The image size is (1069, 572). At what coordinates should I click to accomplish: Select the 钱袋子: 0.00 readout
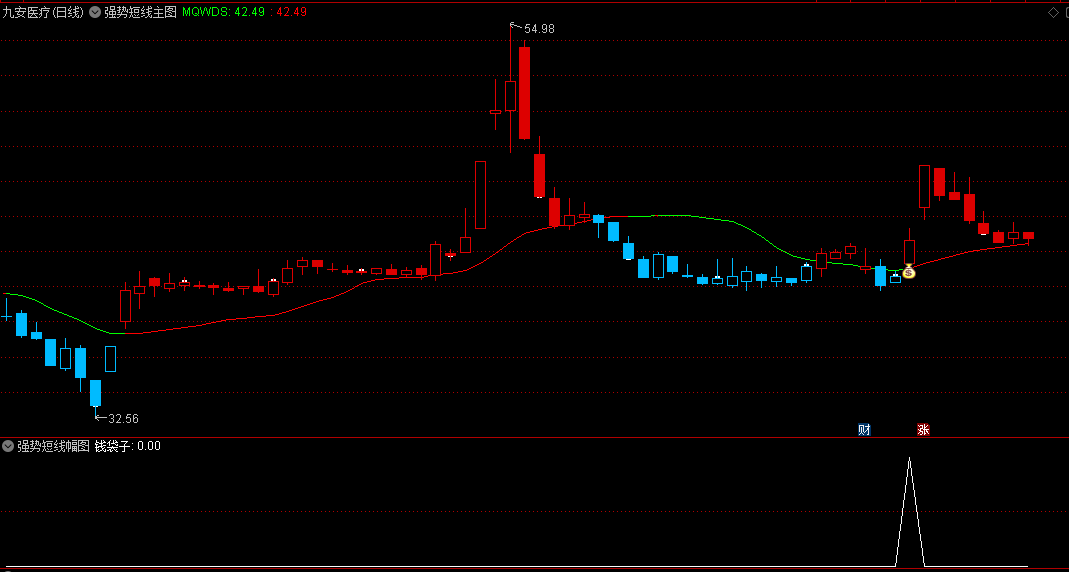tap(127, 447)
